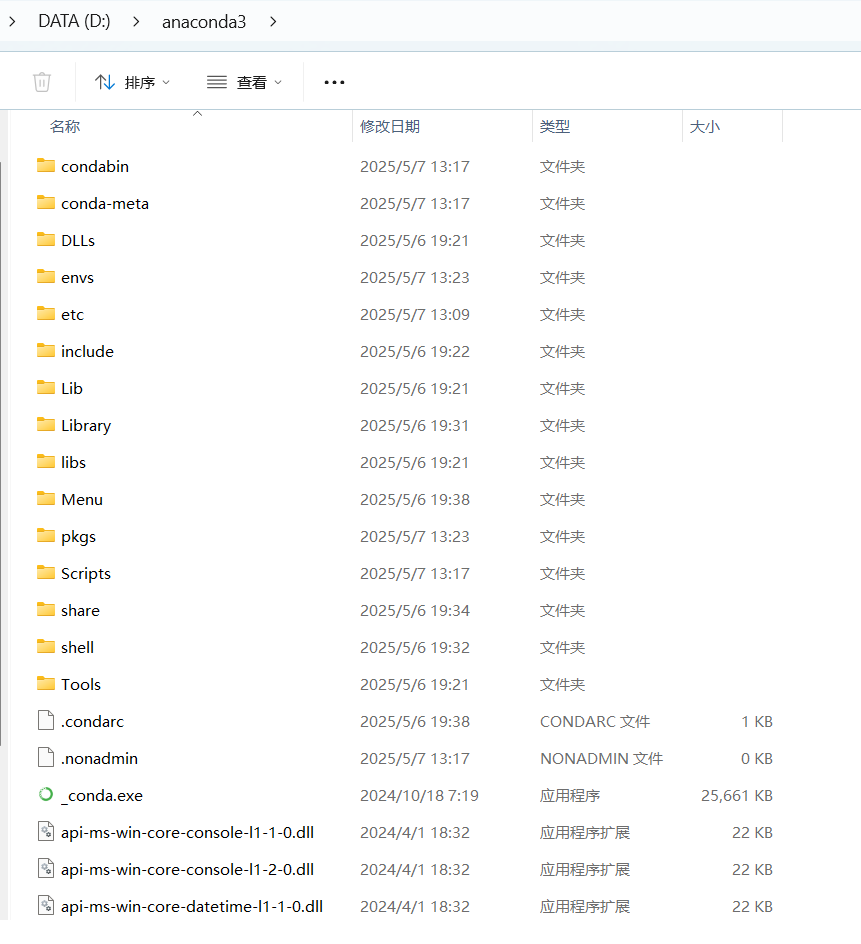This screenshot has height=944, width=861.
Task: Select the Scripts folder icon
Action: [x=46, y=573]
